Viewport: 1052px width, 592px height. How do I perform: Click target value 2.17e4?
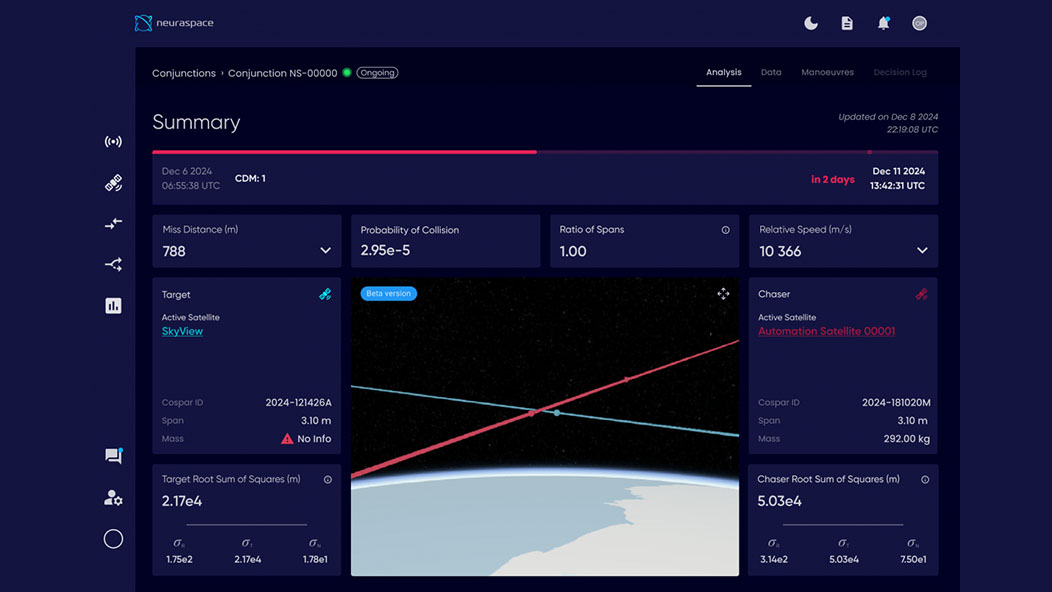[182, 501]
